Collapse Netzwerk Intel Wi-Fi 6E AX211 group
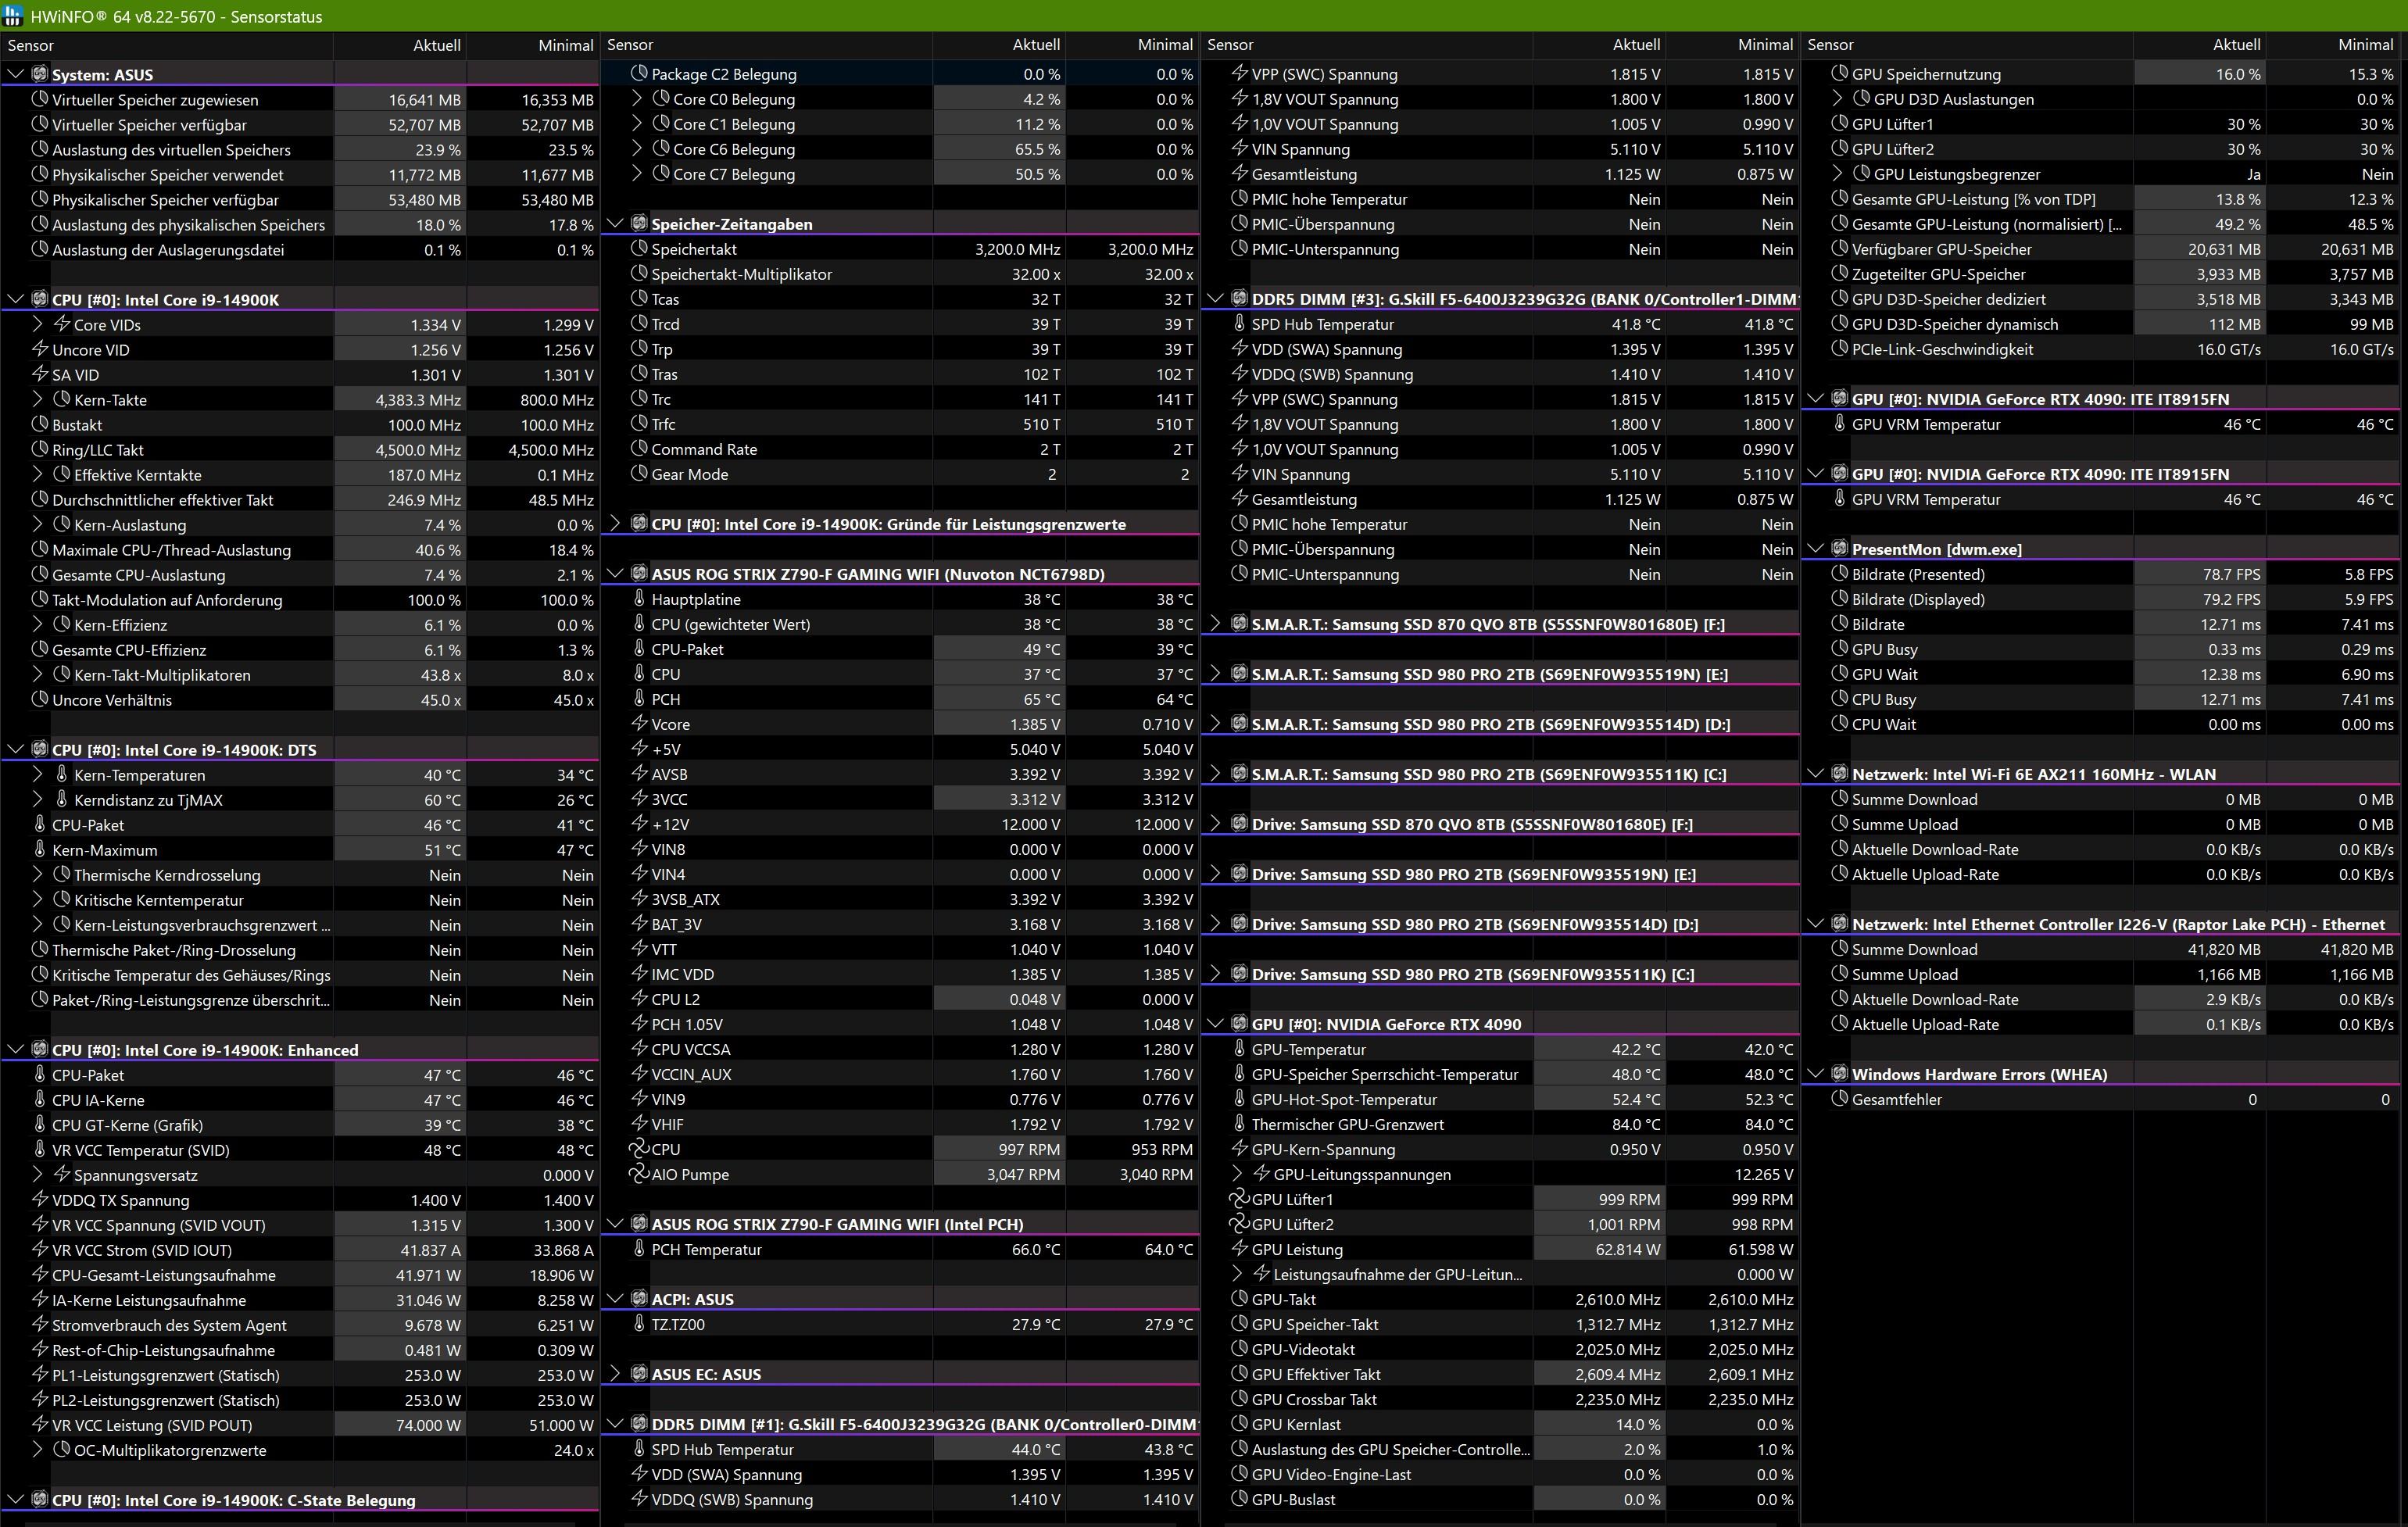The width and height of the screenshot is (2408, 1527). [x=1816, y=773]
